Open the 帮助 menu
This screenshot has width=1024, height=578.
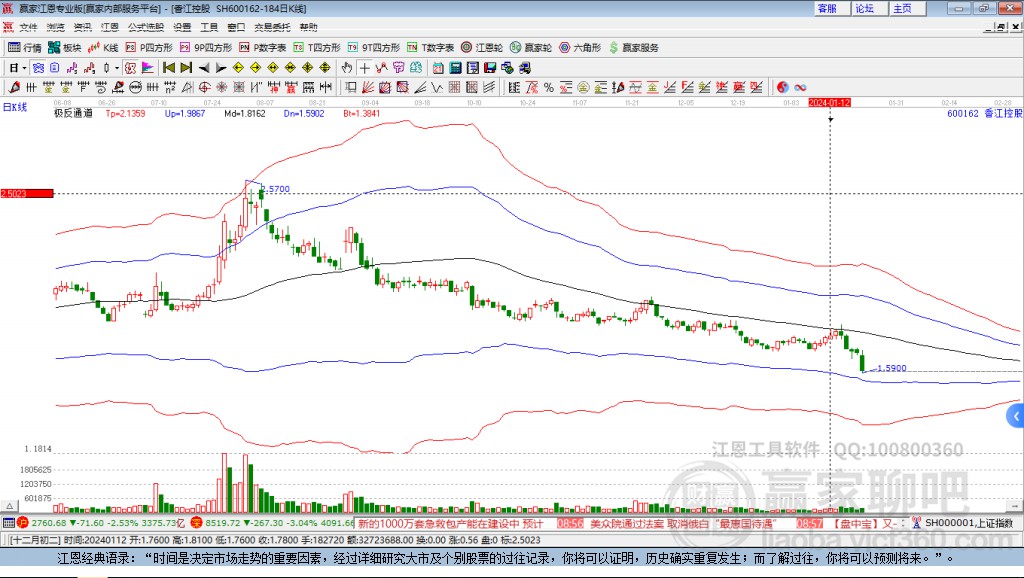(308, 27)
